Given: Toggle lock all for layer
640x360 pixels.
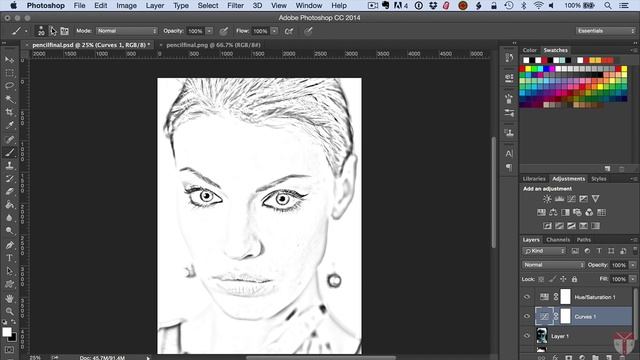Looking at the screenshot, I should point(574,279).
